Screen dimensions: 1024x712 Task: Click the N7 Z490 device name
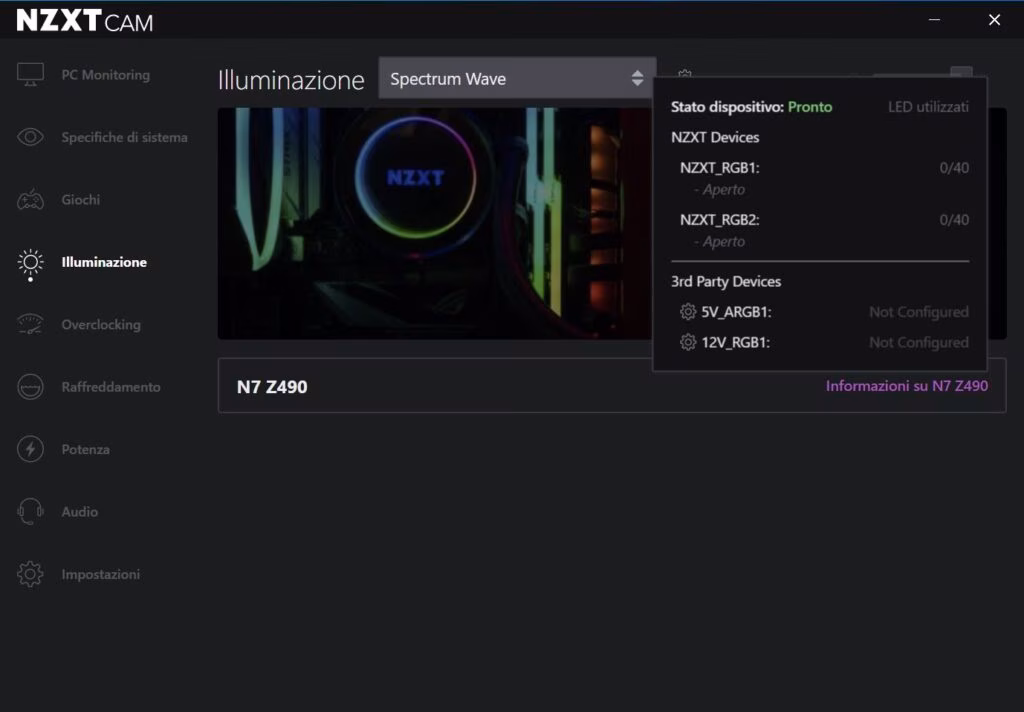(272, 387)
